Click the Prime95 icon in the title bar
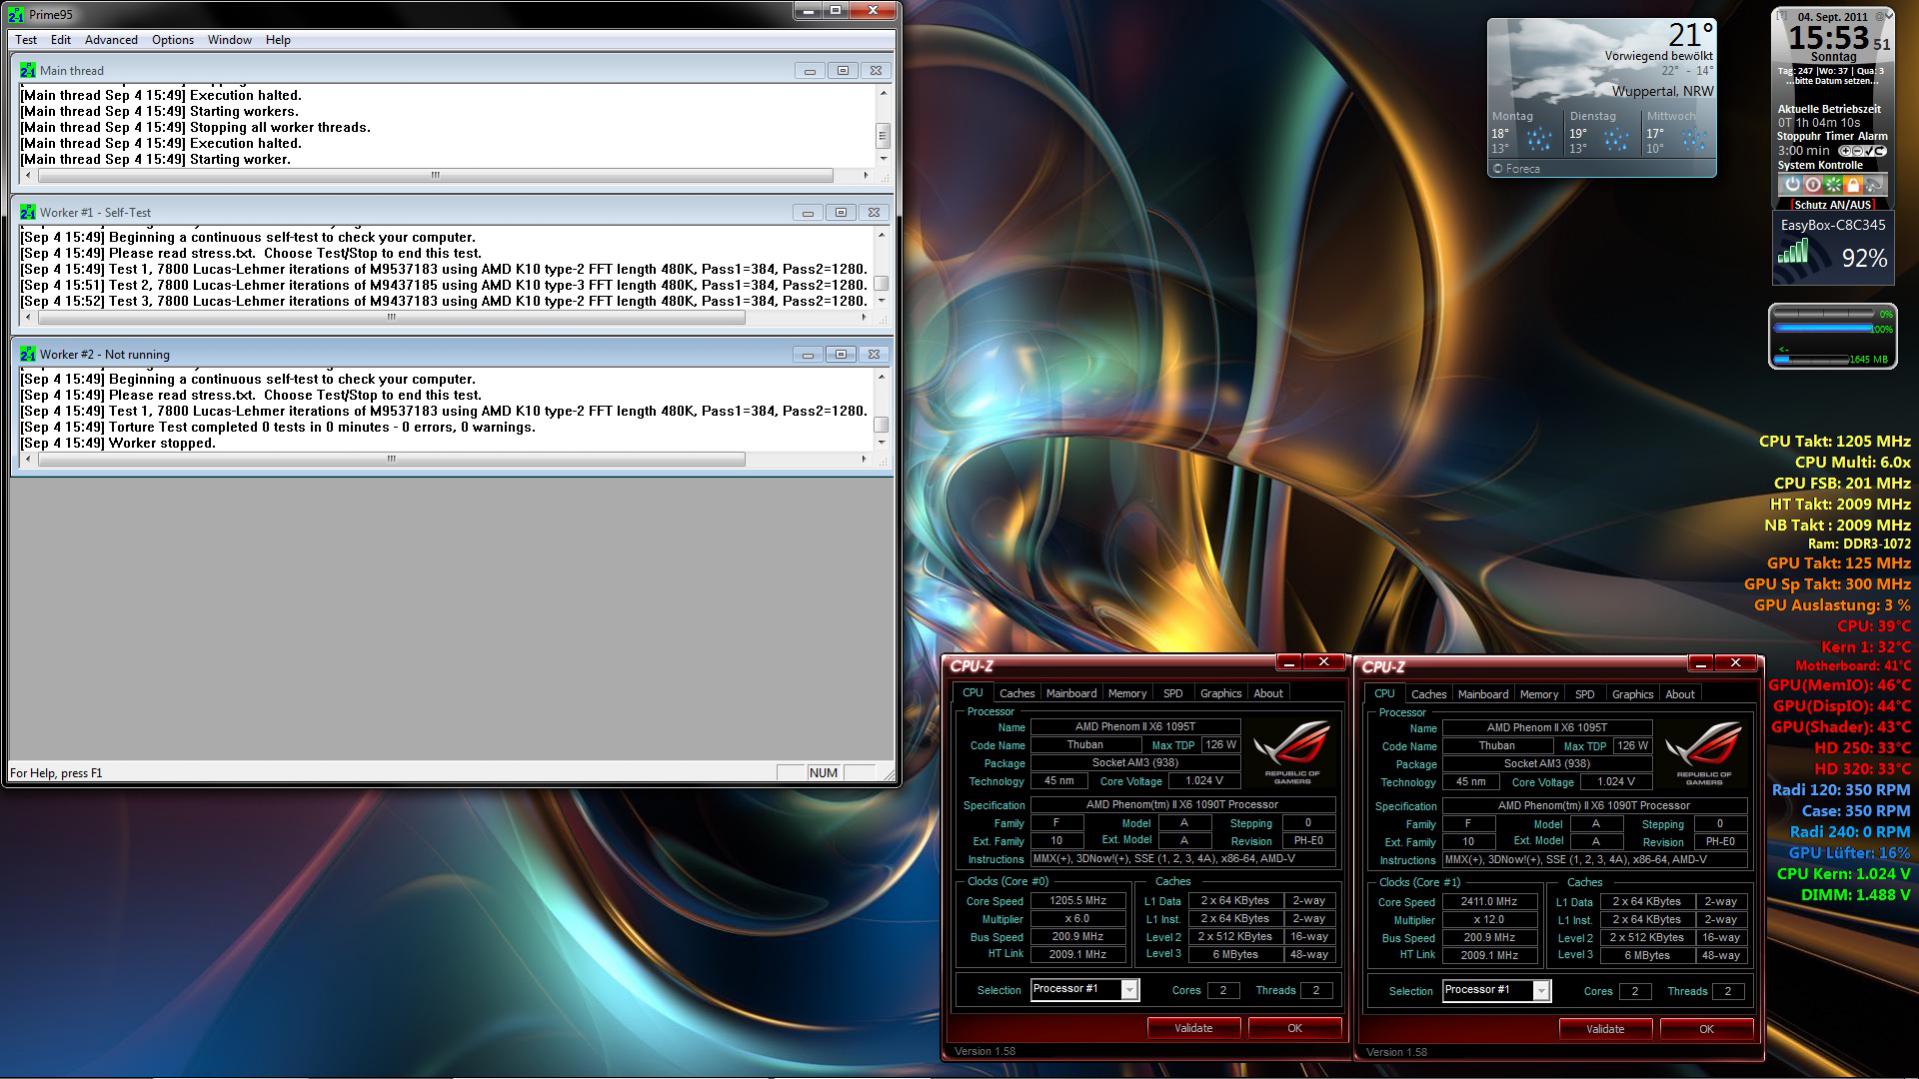This screenshot has width=1919, height=1079. [x=16, y=14]
